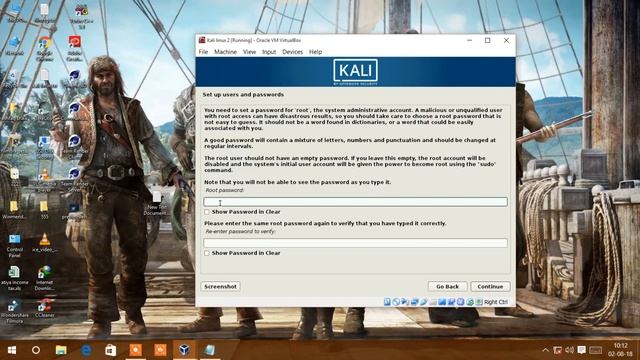Click the network adapter status icon
The height and width of the screenshot is (360, 640).
point(414,302)
